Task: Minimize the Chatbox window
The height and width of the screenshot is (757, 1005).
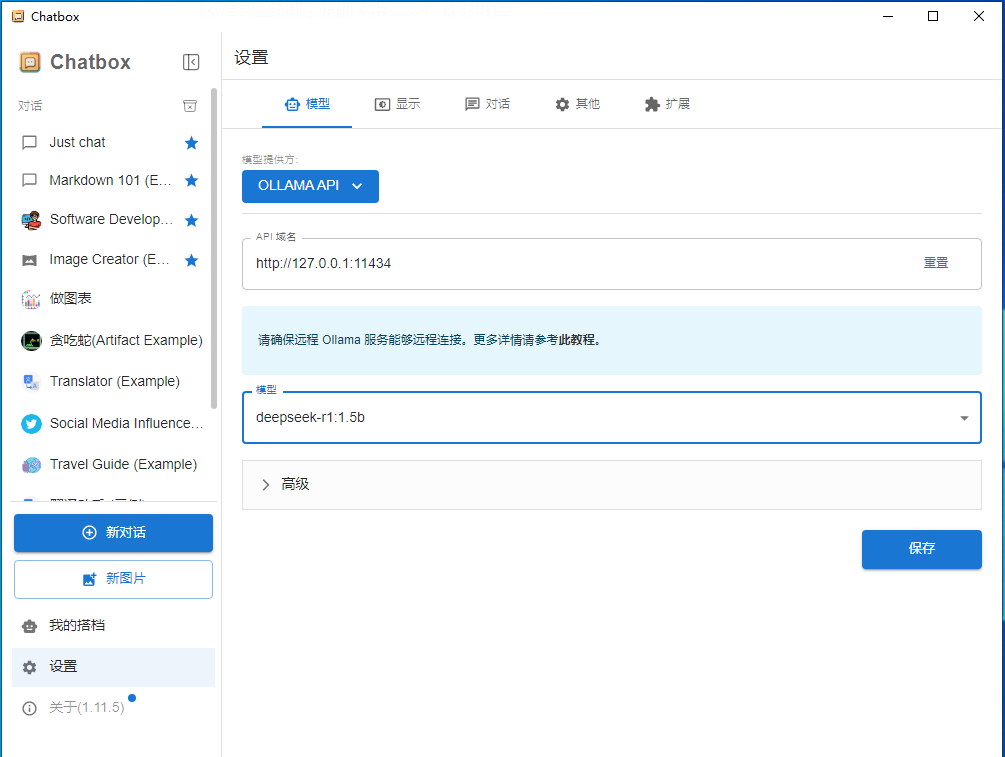Action: [888, 16]
